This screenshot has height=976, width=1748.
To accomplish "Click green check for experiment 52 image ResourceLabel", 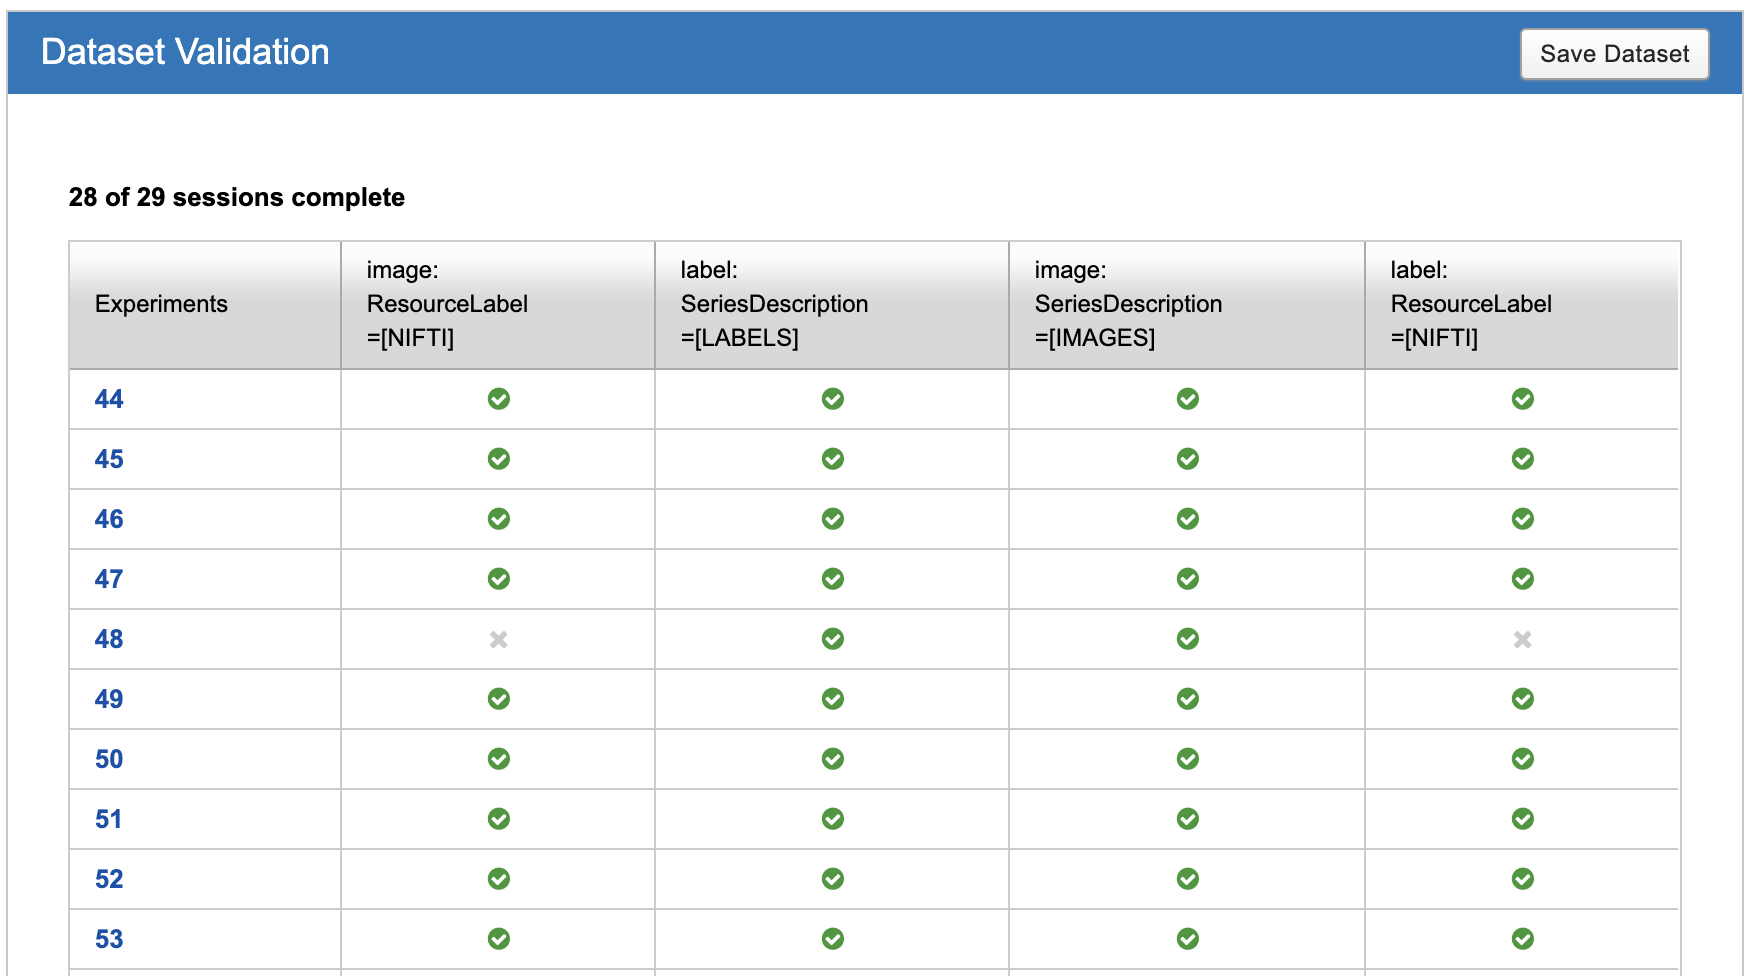I will pyautogui.click(x=498, y=879).
